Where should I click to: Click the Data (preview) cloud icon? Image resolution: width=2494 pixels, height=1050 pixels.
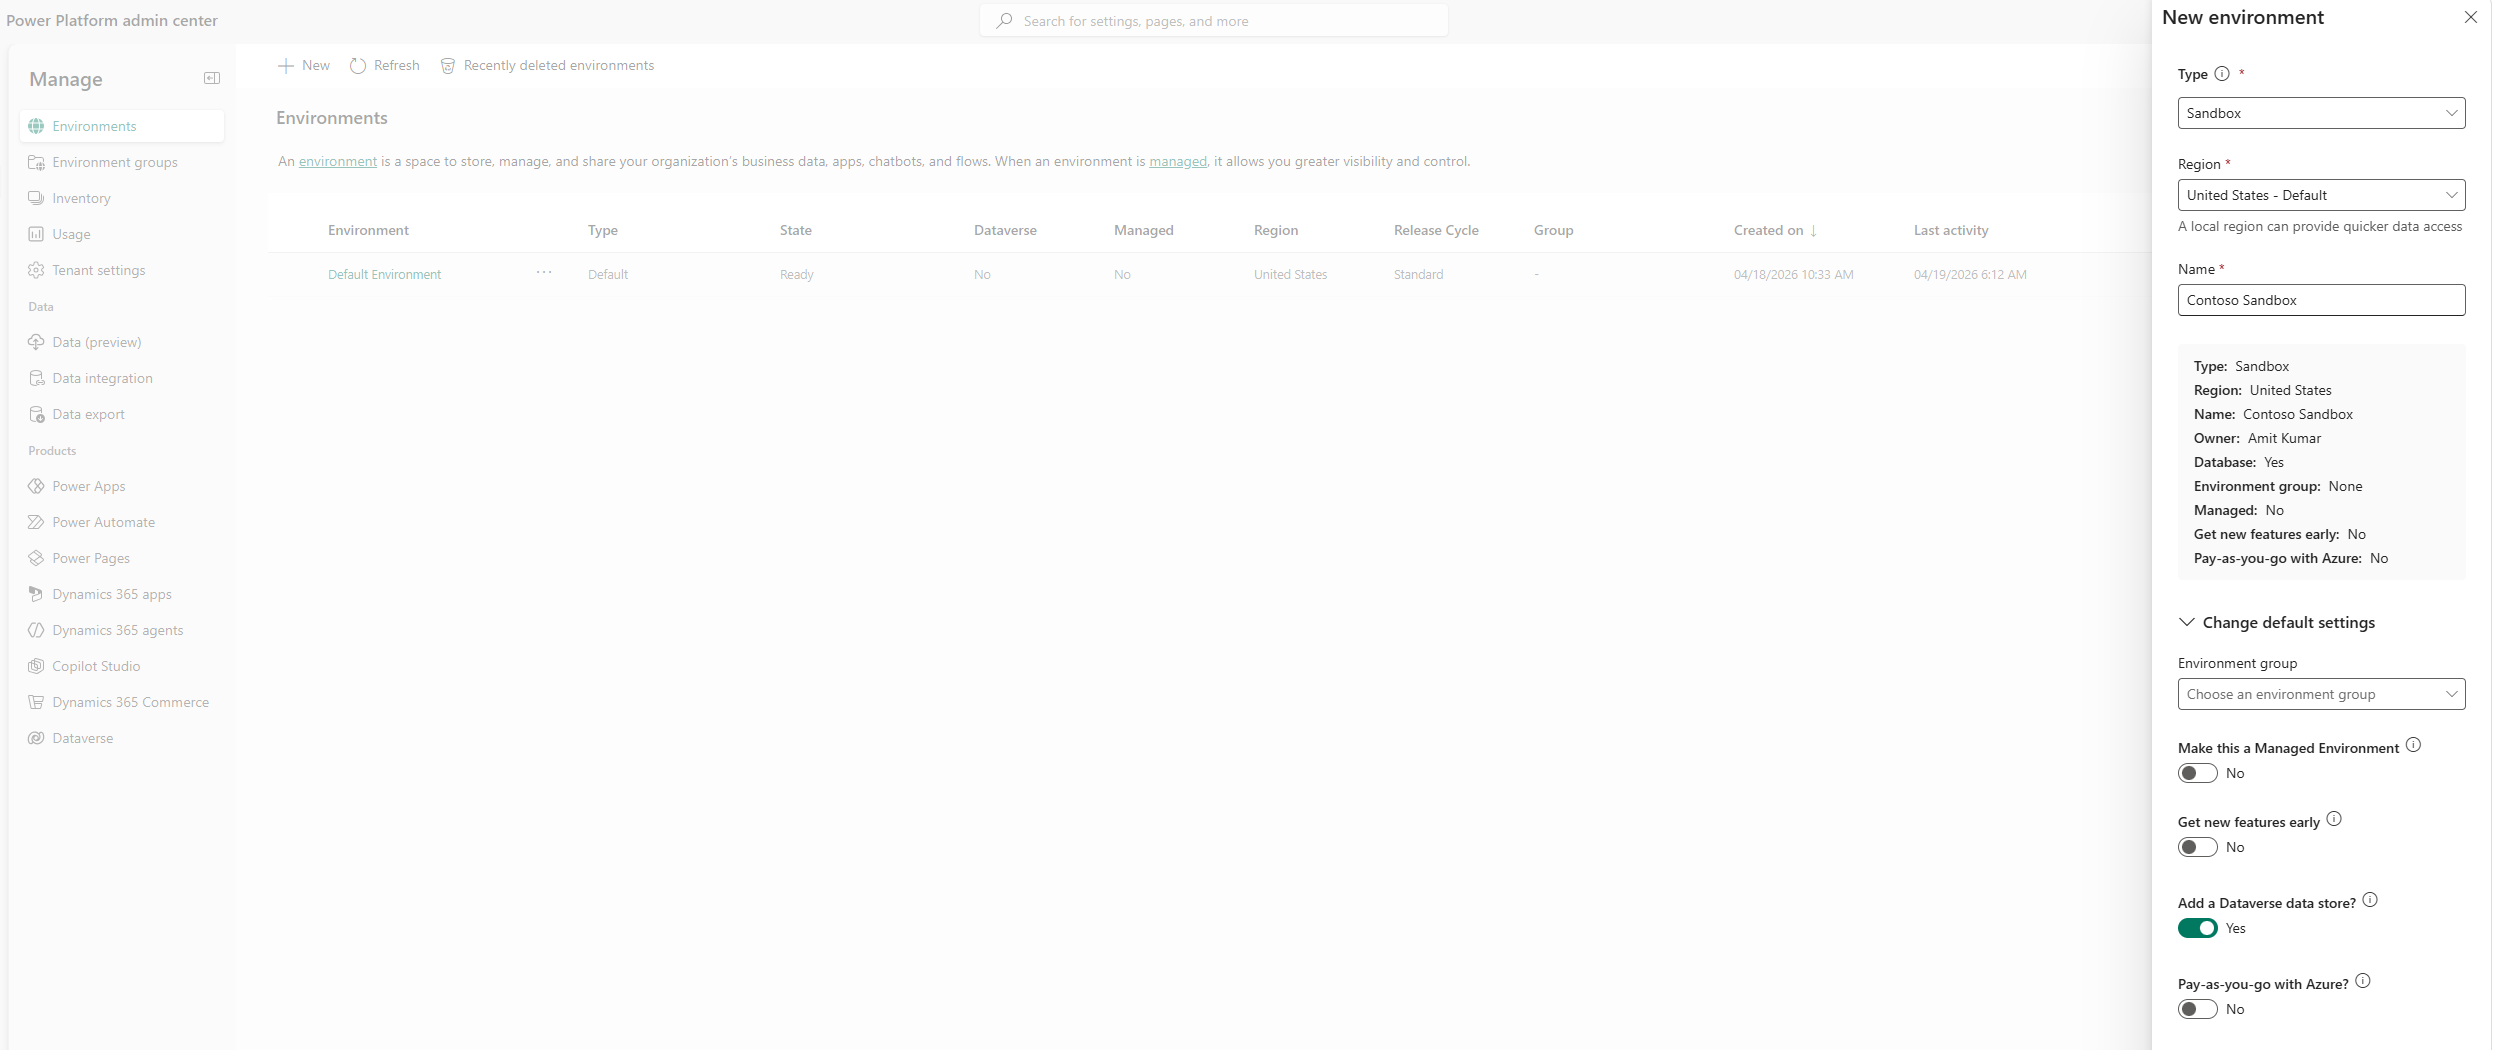coord(36,342)
